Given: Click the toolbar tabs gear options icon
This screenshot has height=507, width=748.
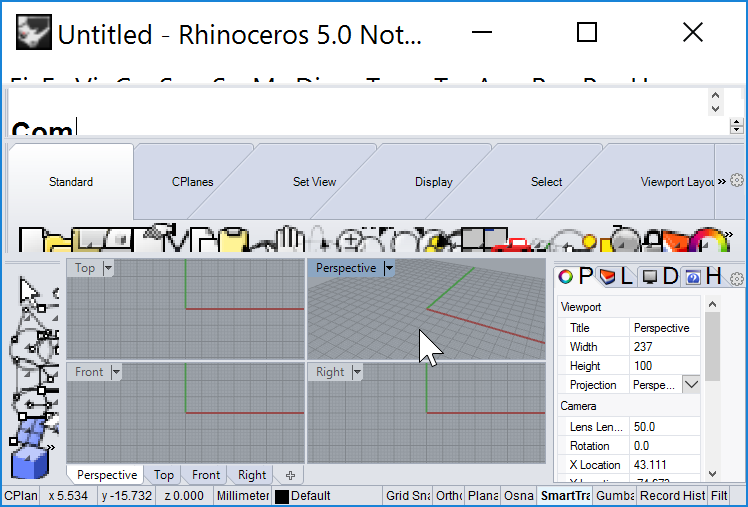Looking at the screenshot, I should click(x=737, y=180).
